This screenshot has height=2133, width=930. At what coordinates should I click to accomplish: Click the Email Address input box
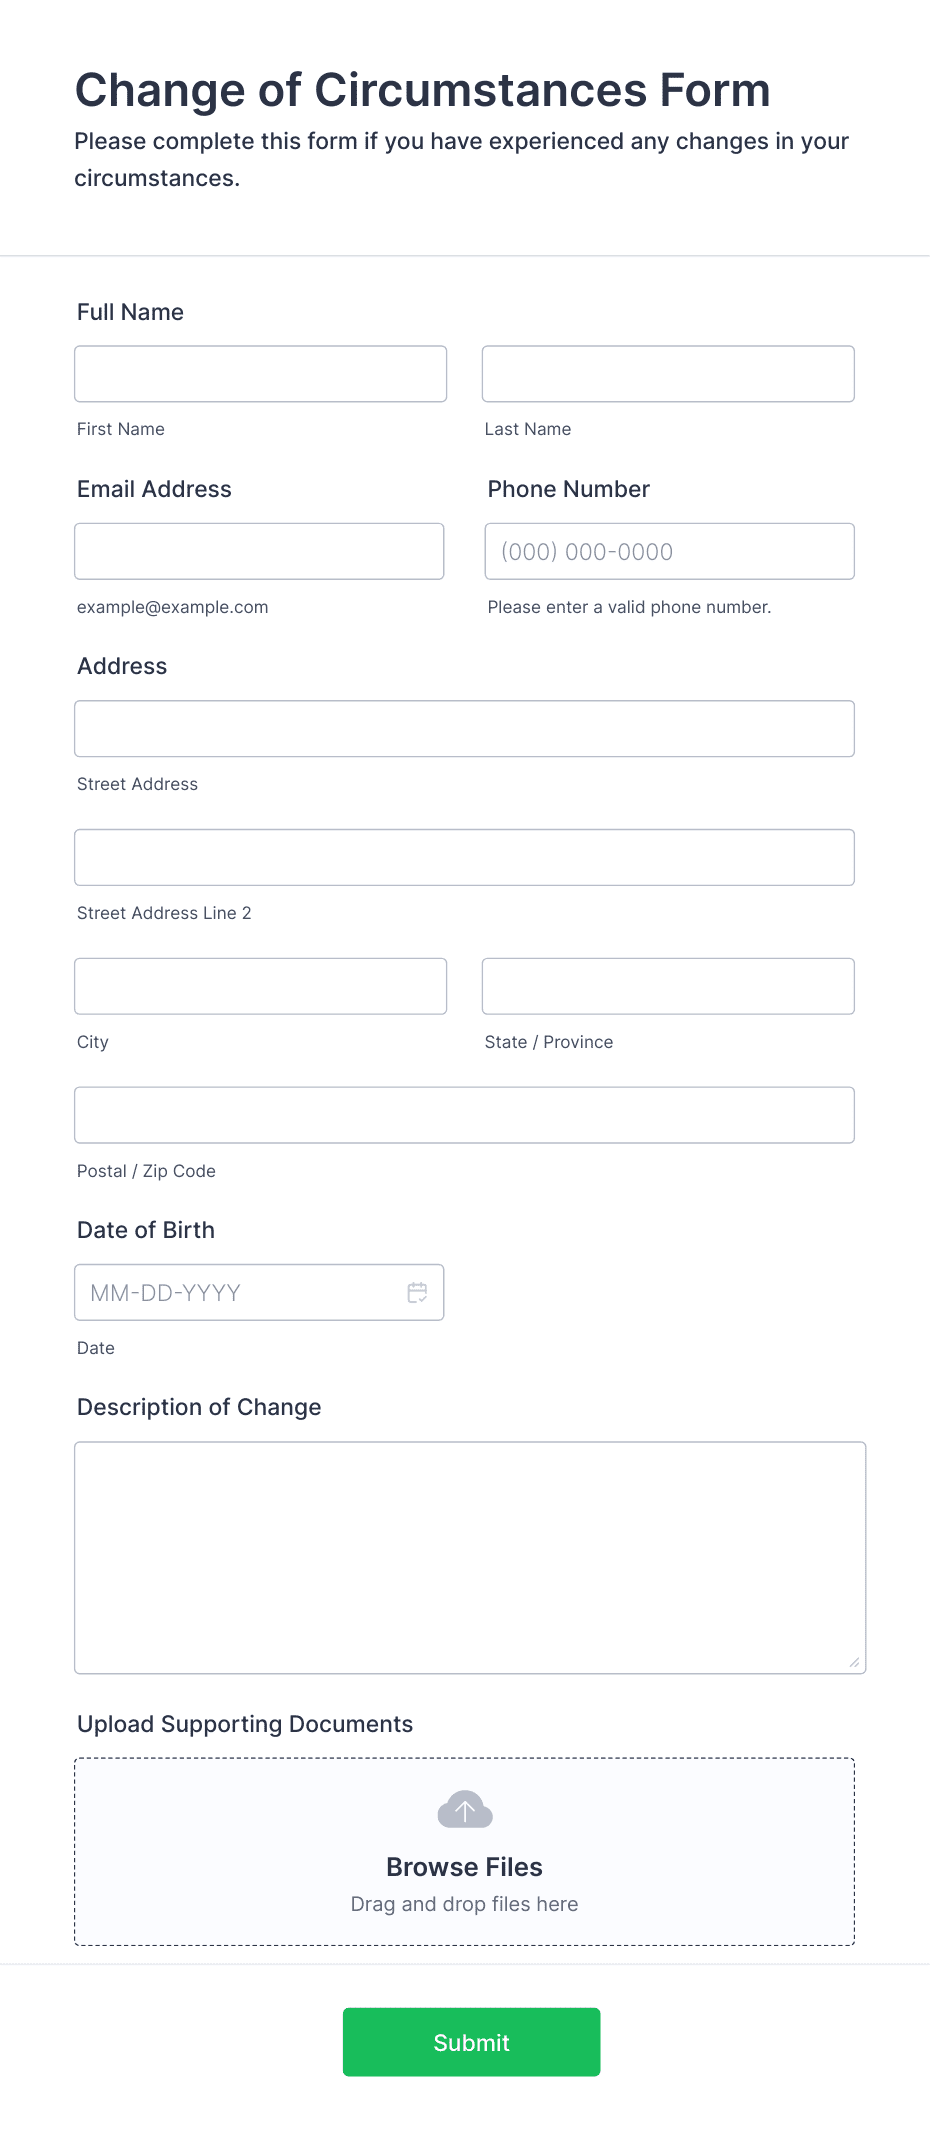click(259, 551)
